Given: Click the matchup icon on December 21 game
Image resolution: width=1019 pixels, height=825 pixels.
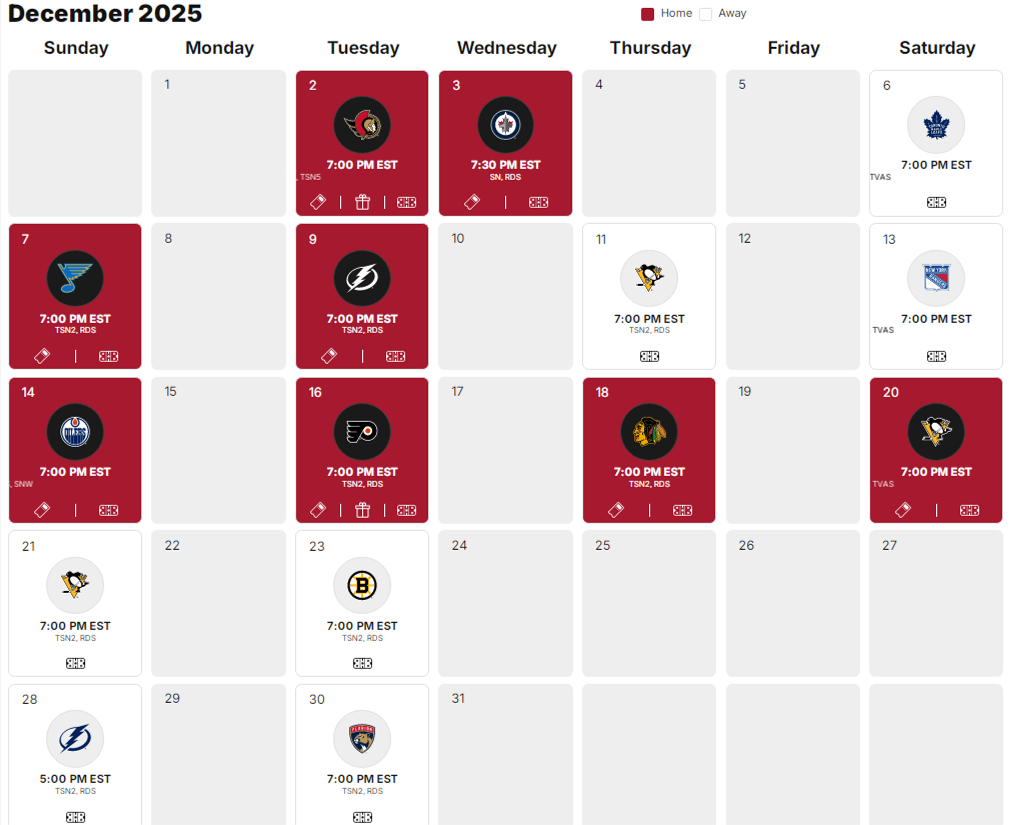Looking at the screenshot, I should pyautogui.click(x=75, y=663).
